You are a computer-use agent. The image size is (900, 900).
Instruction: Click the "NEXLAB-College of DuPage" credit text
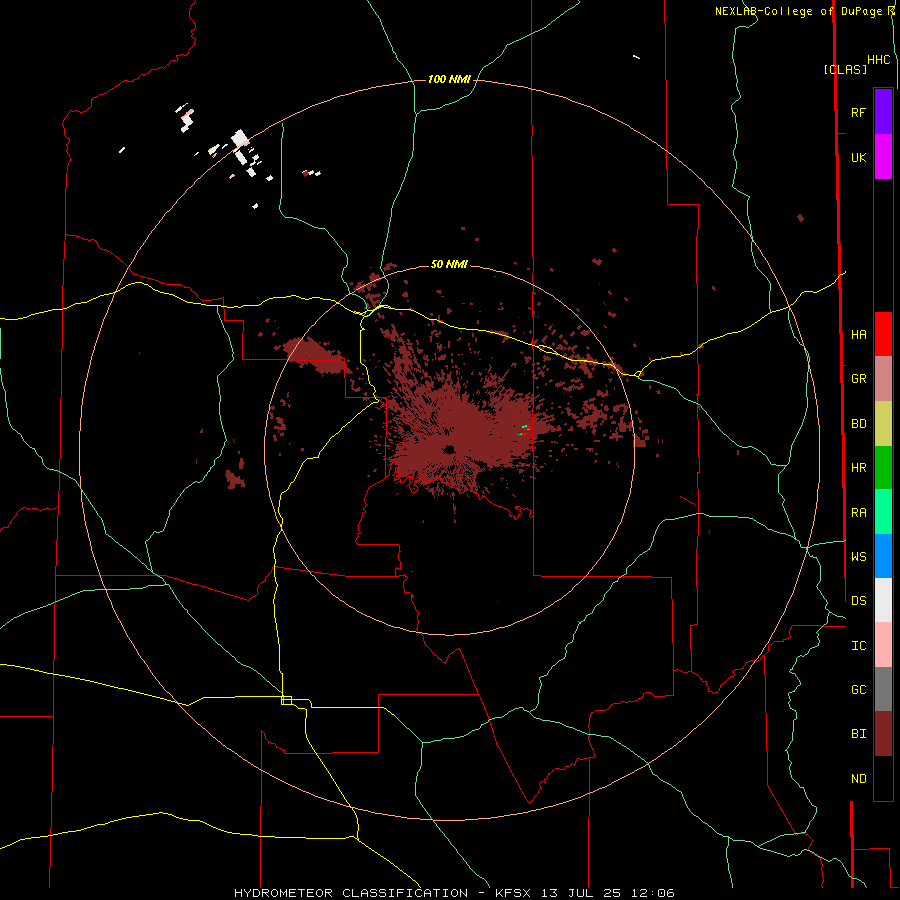click(798, 11)
